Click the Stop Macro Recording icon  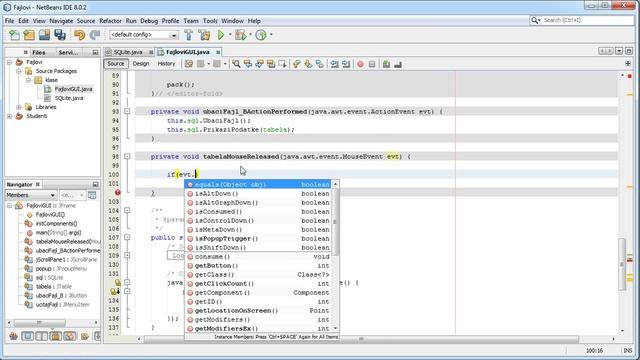372,64
